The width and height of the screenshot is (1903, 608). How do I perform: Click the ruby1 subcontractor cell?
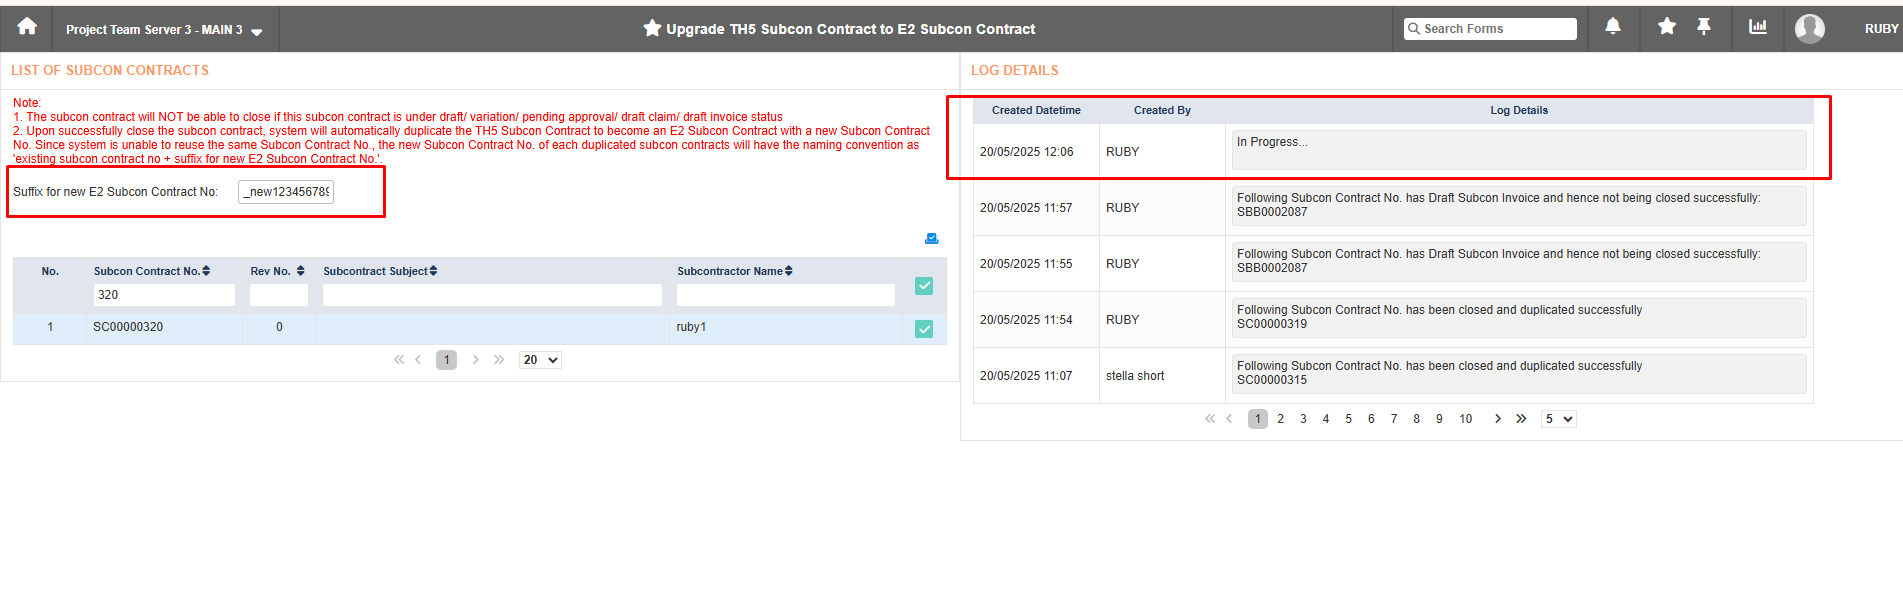[x=691, y=327]
